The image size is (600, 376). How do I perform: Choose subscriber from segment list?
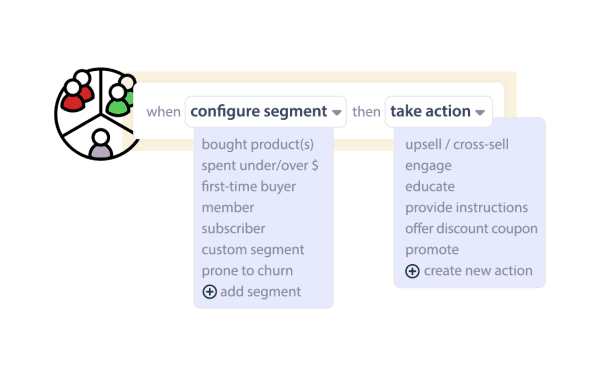pyautogui.click(x=233, y=229)
